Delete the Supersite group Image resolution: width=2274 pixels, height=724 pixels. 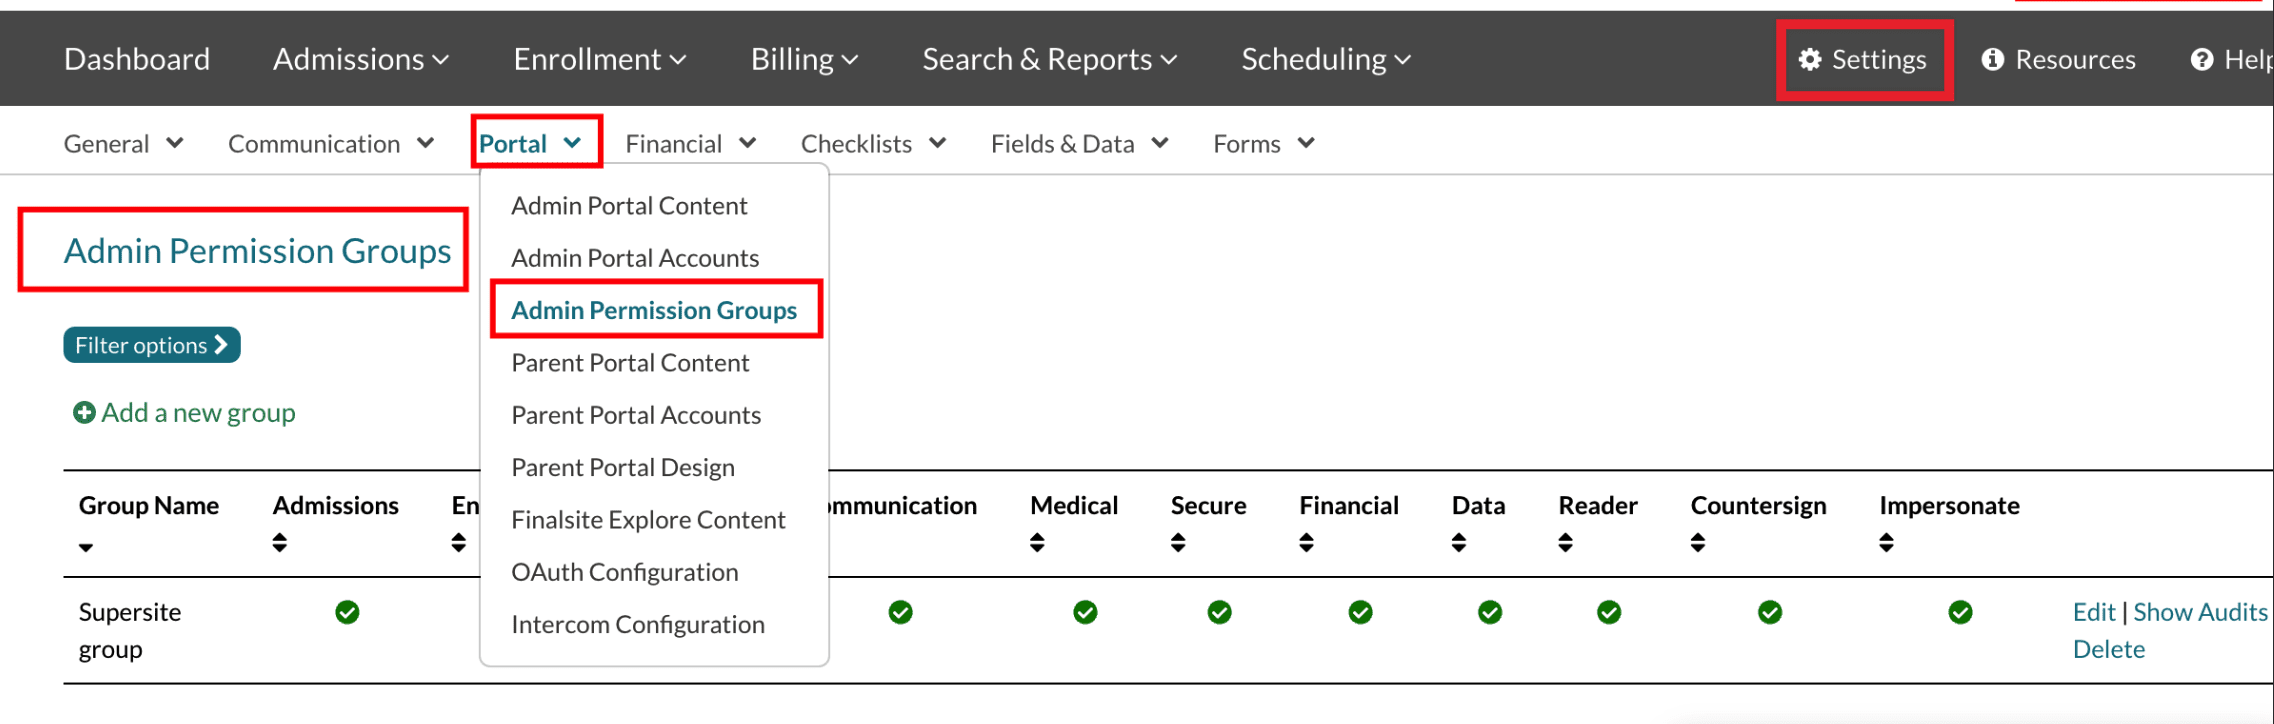pos(2108,649)
